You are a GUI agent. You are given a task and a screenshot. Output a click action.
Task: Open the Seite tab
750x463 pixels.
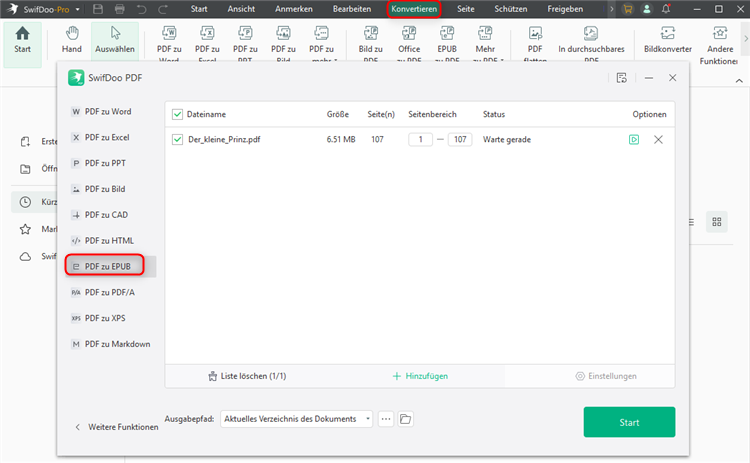tap(465, 9)
